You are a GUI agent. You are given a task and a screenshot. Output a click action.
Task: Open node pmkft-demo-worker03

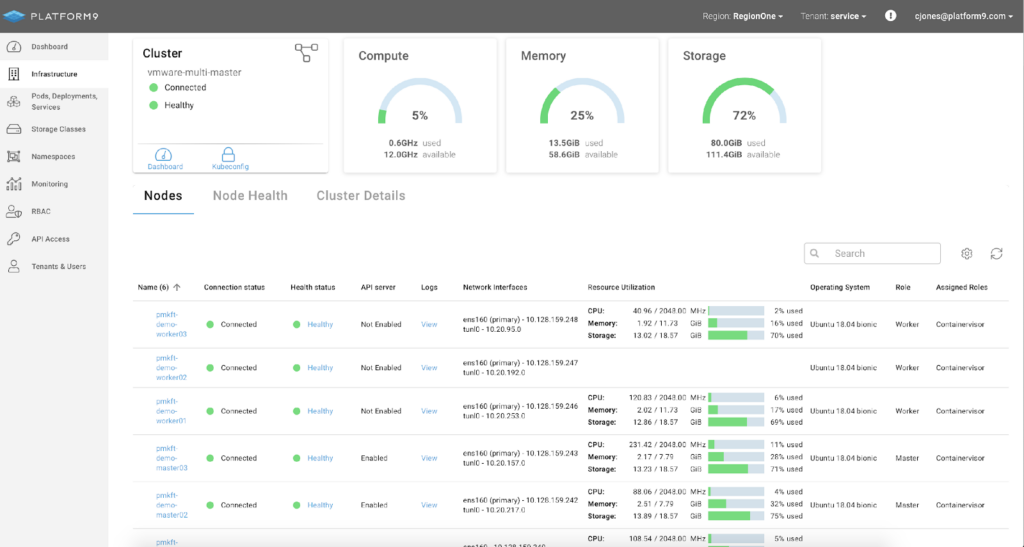[x=171, y=324]
